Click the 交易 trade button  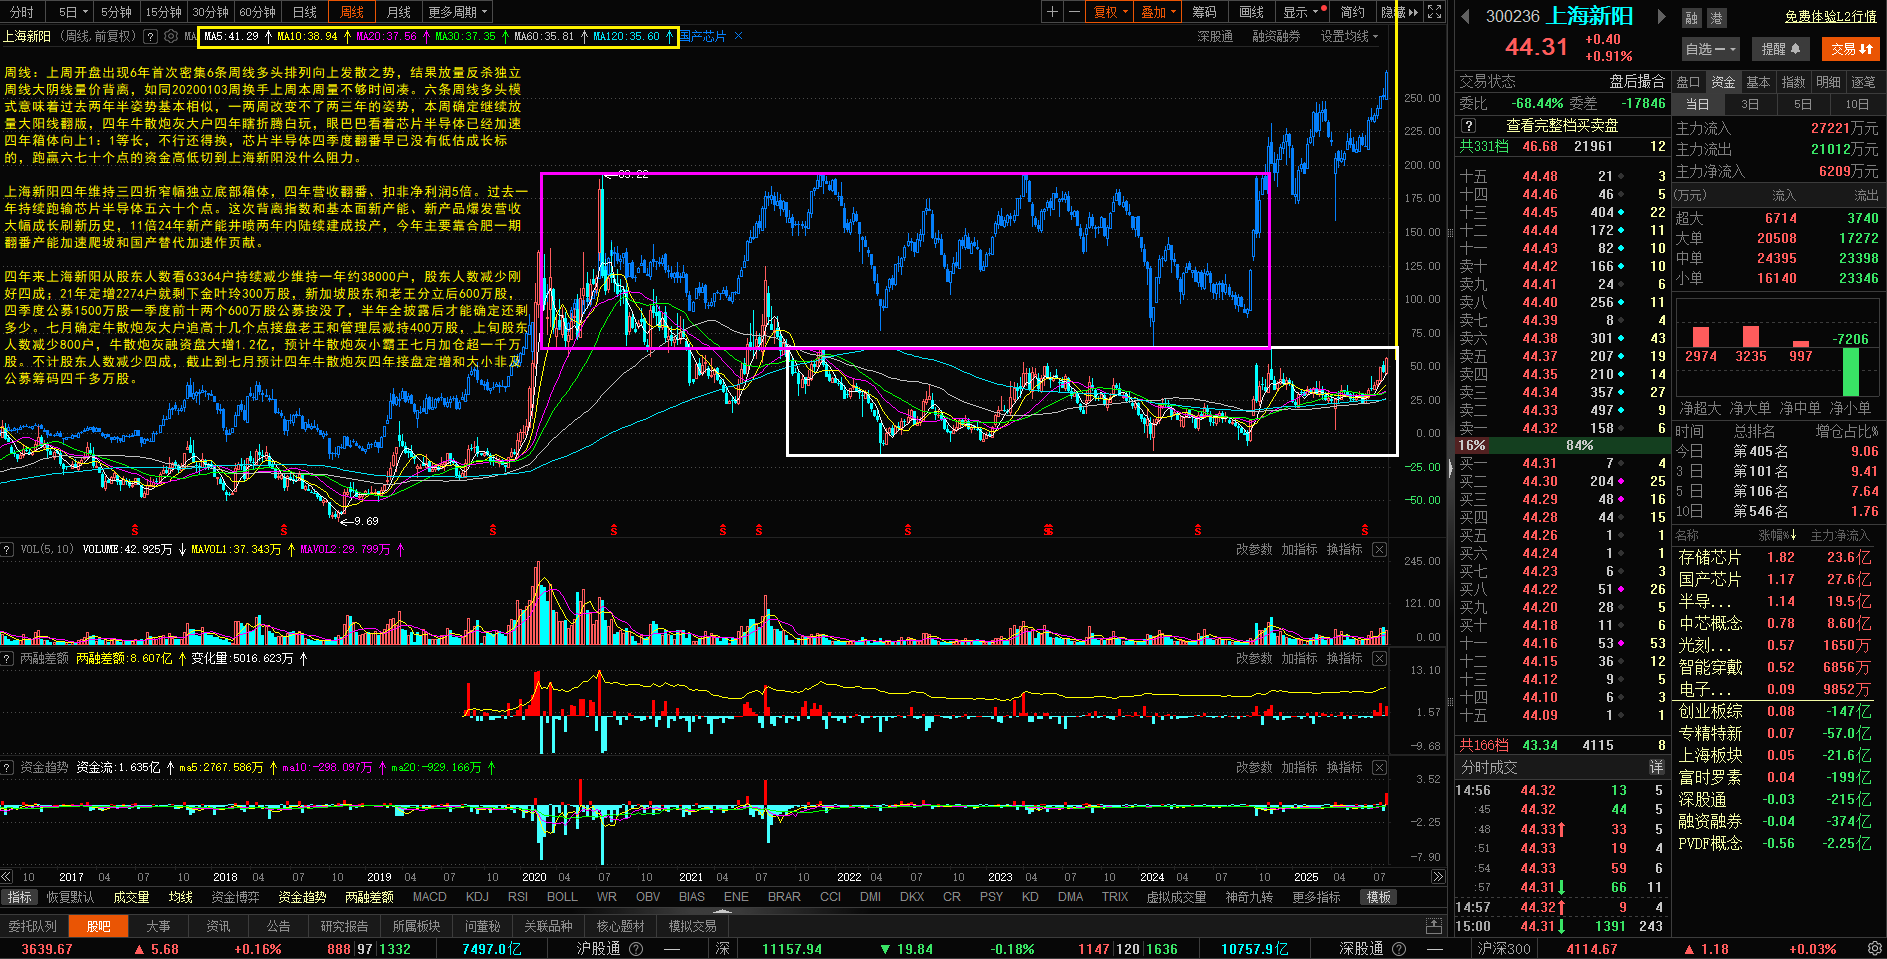point(1851,49)
